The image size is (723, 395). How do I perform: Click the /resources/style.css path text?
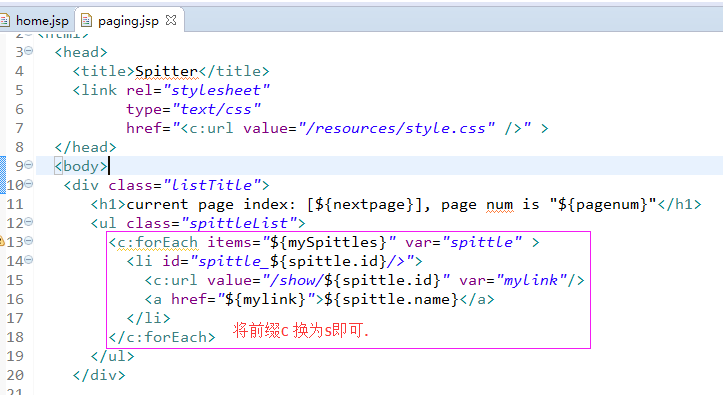pos(397,128)
